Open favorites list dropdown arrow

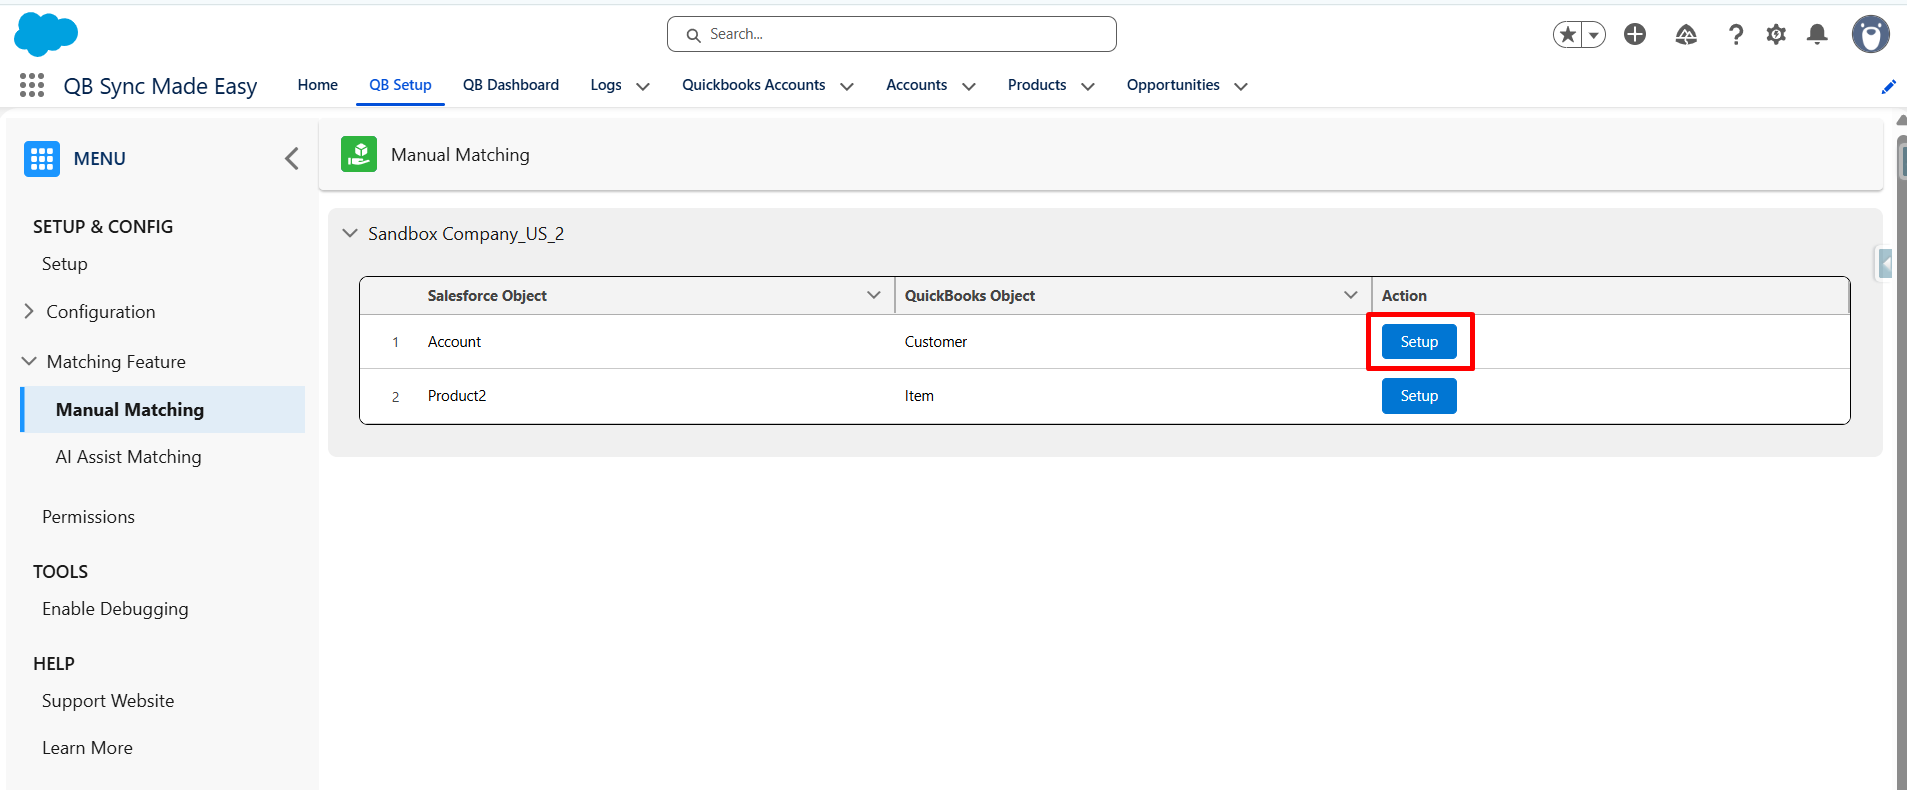tap(1593, 35)
